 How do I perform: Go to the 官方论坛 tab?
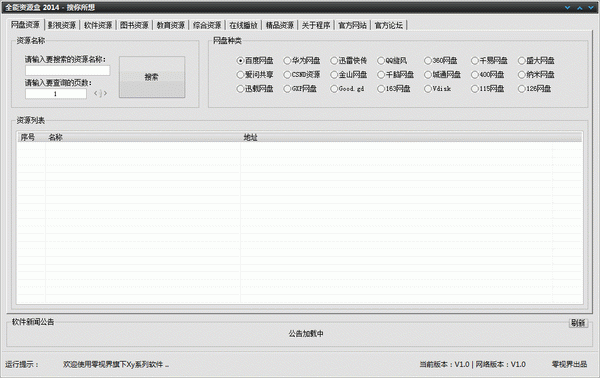point(389,25)
